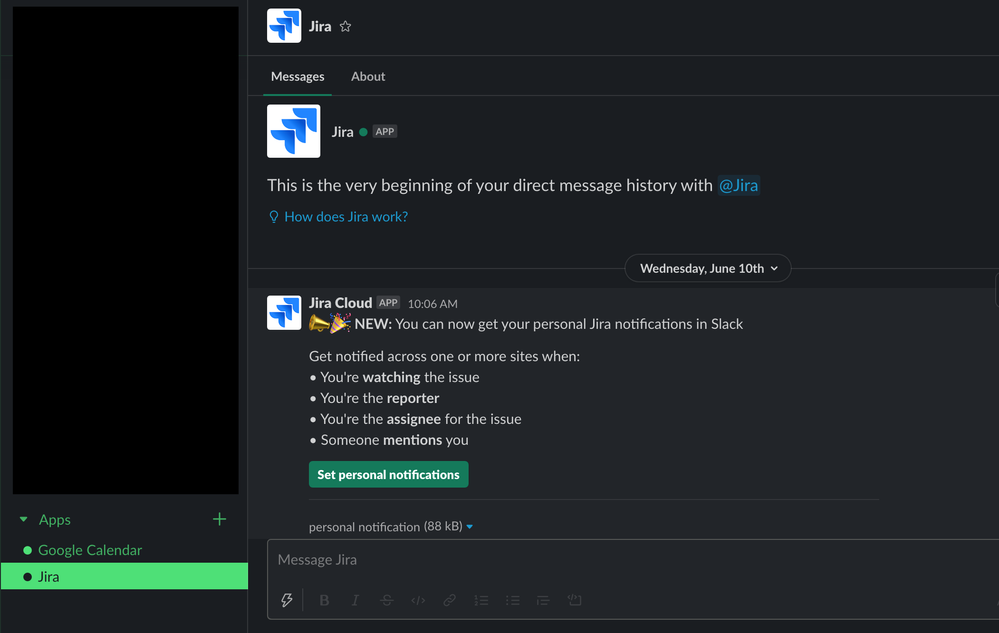Collapse the Apps section
This screenshot has height=633, width=999.
(24, 520)
